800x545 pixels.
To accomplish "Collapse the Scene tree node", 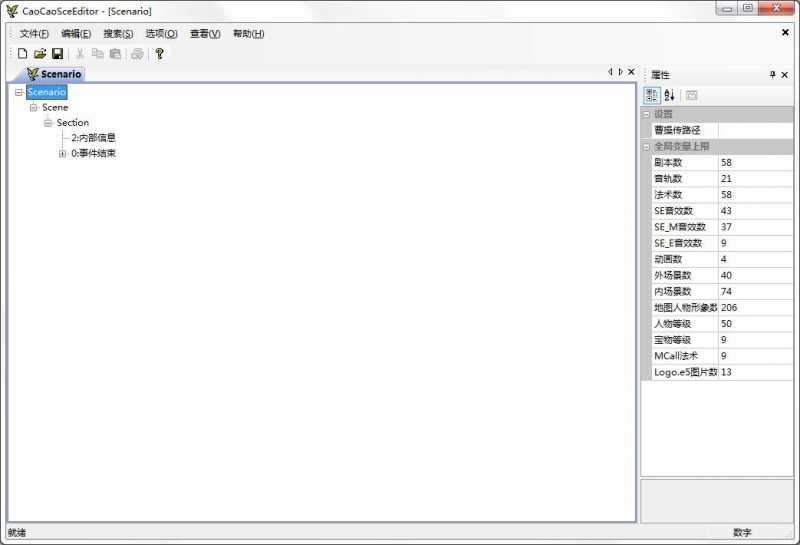I will [x=33, y=107].
